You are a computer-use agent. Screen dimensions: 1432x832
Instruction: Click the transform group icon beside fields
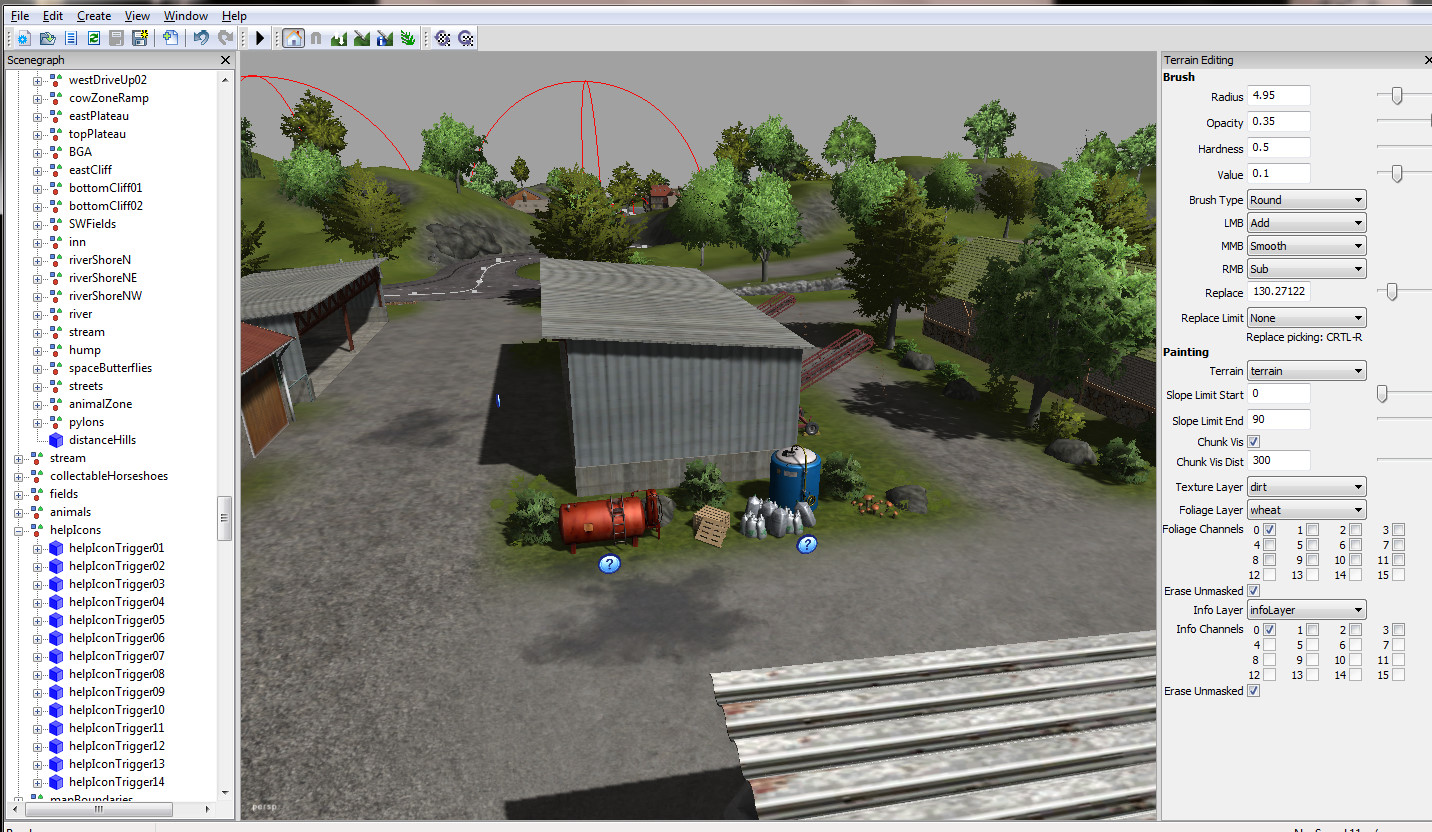(36, 494)
